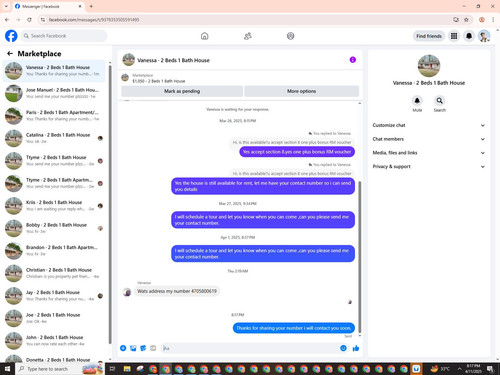Open the Bobby conversation

(54, 228)
